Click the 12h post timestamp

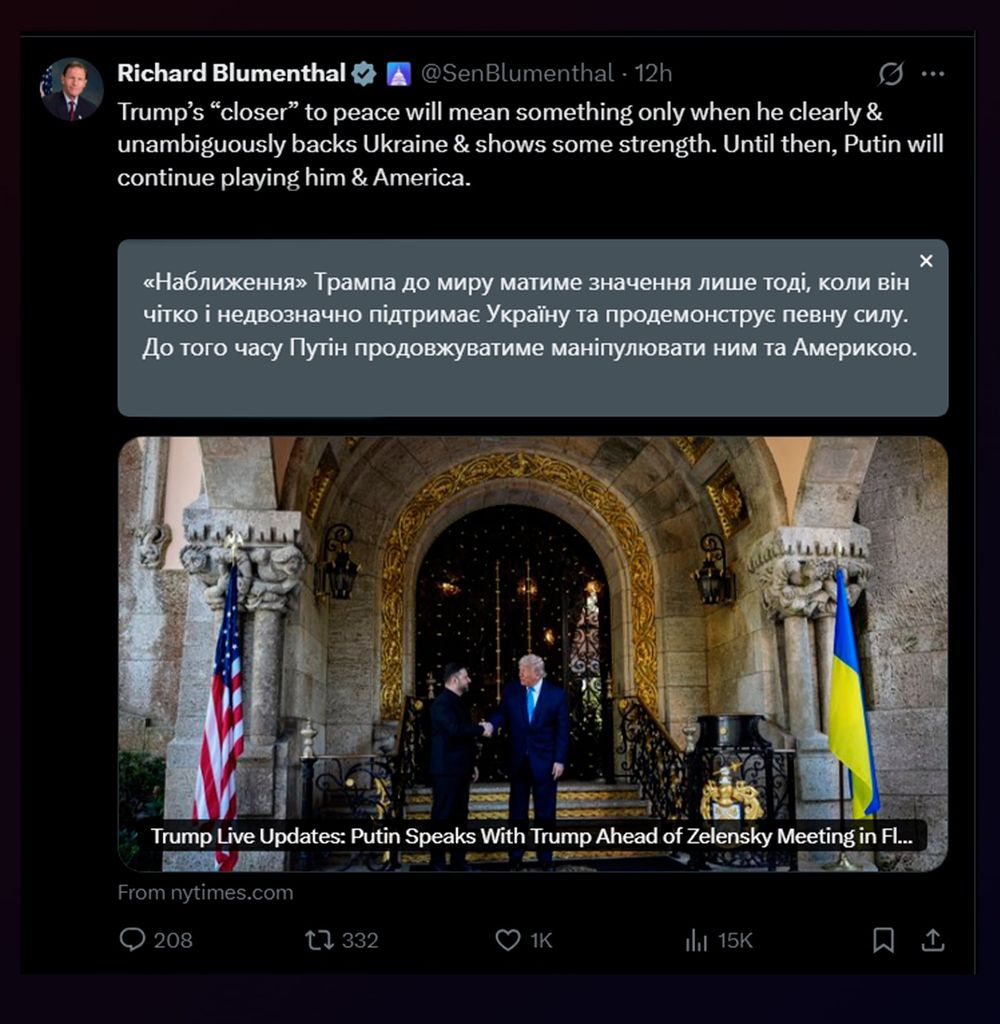point(654,73)
